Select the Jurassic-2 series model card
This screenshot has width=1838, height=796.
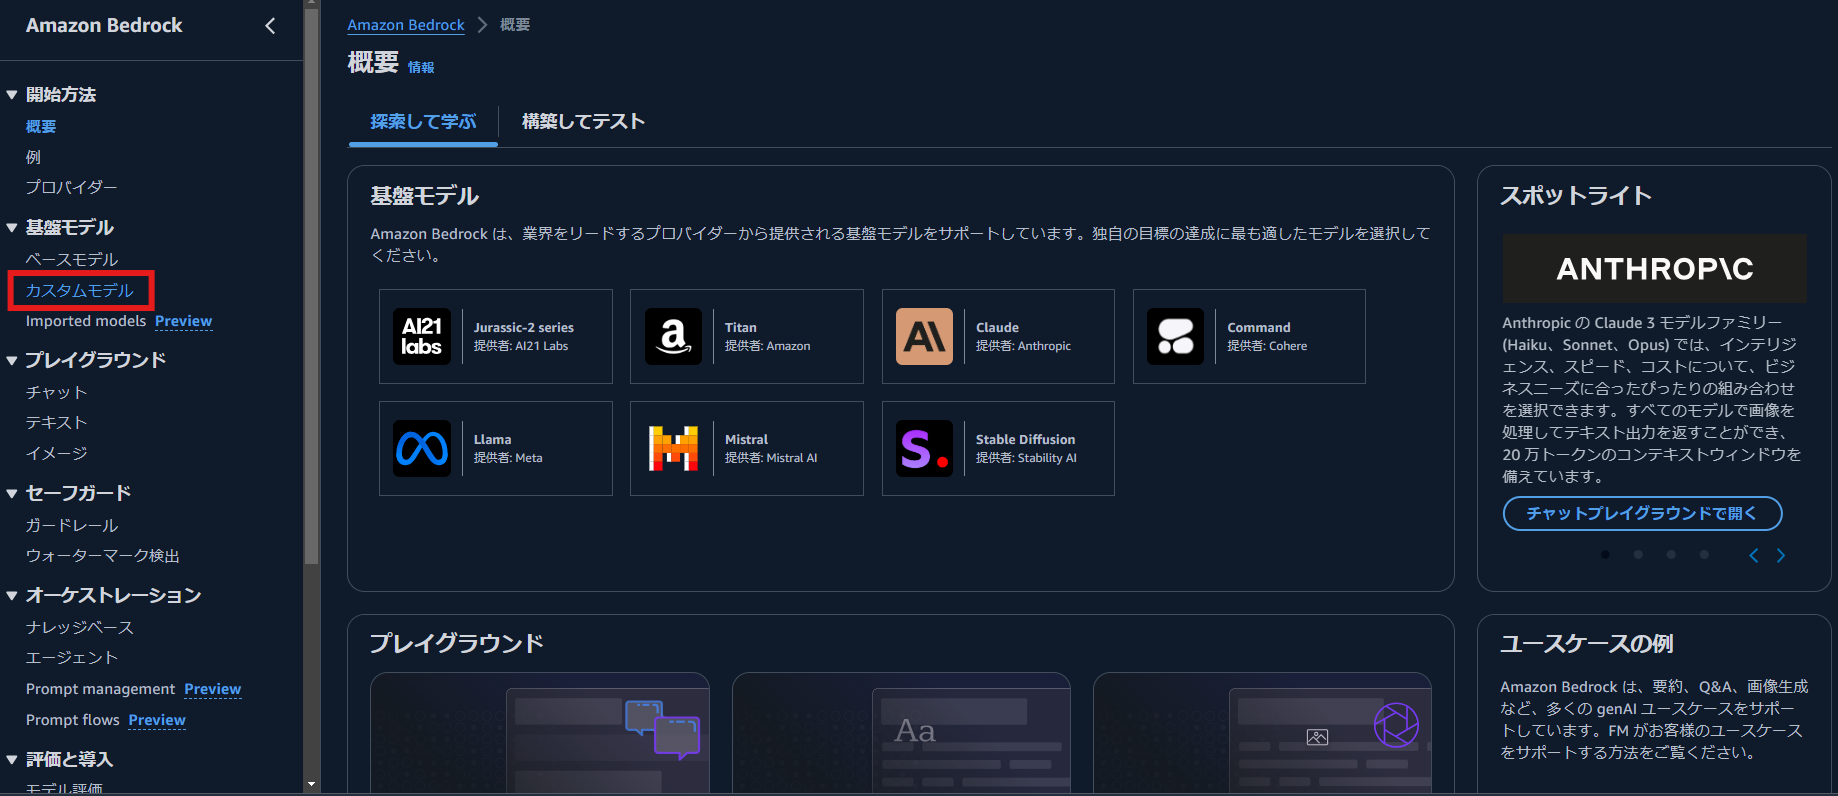[496, 336]
